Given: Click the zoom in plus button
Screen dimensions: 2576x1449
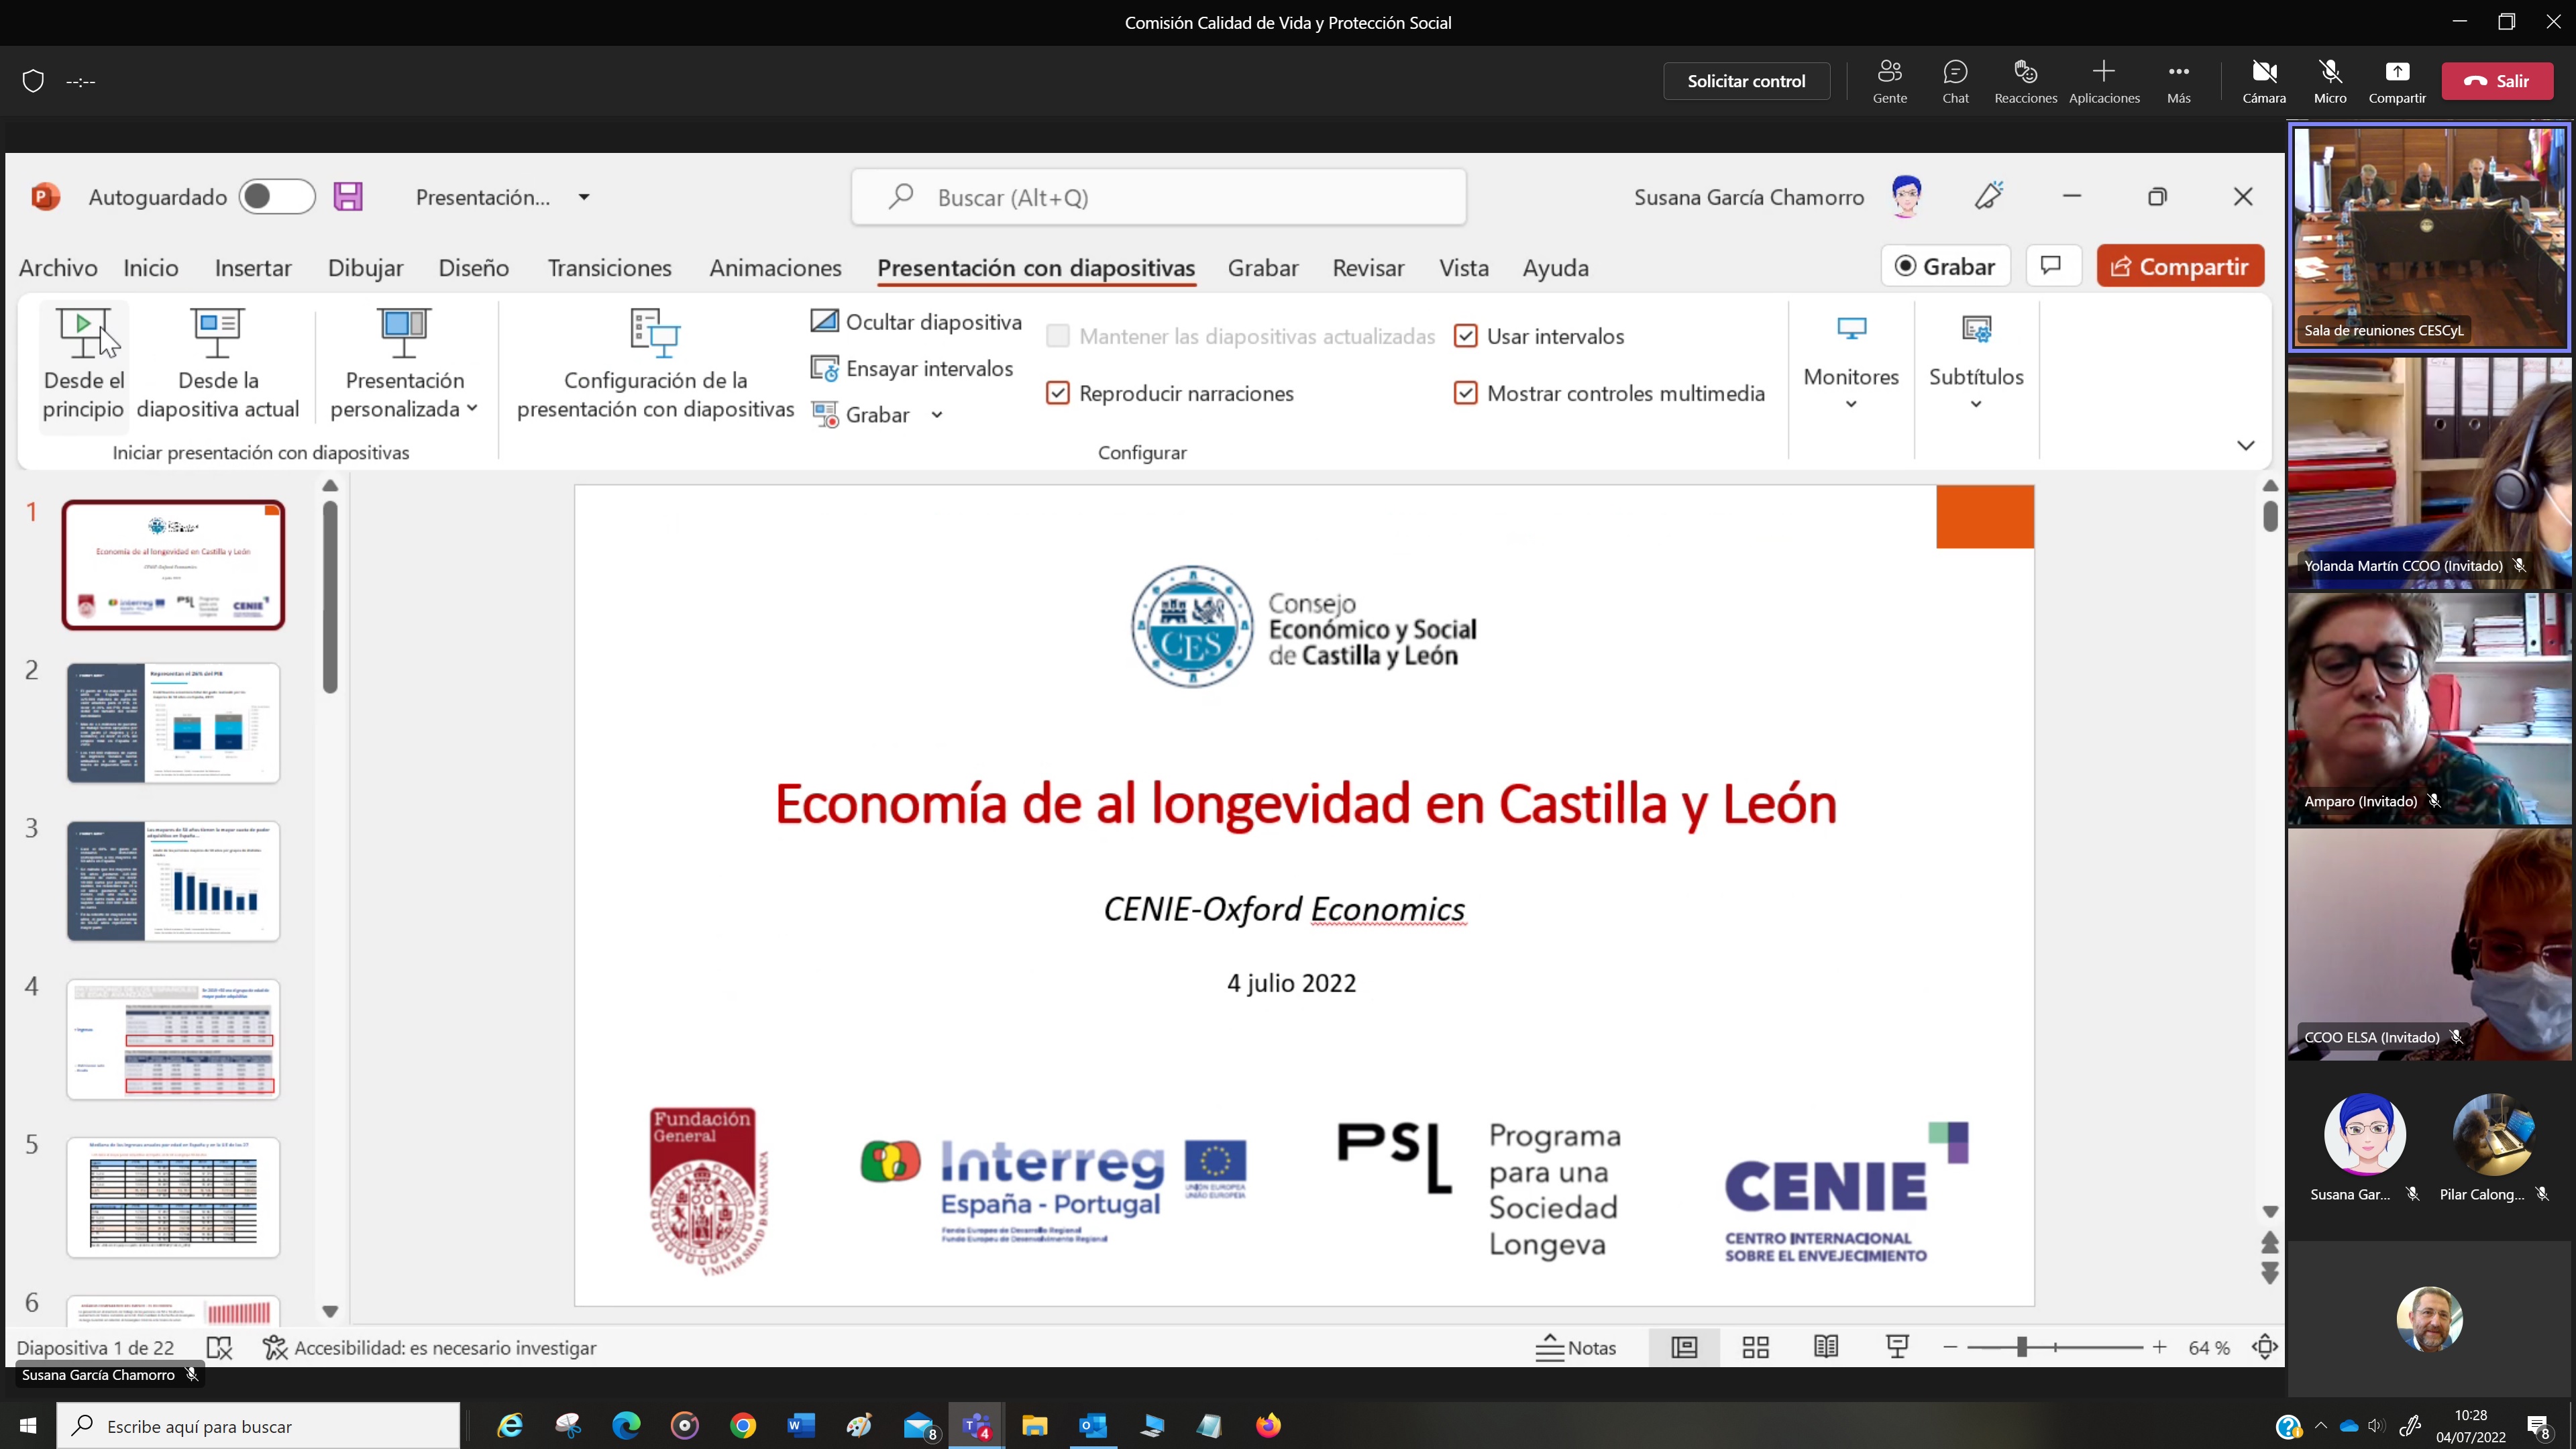Looking at the screenshot, I should [2160, 1348].
